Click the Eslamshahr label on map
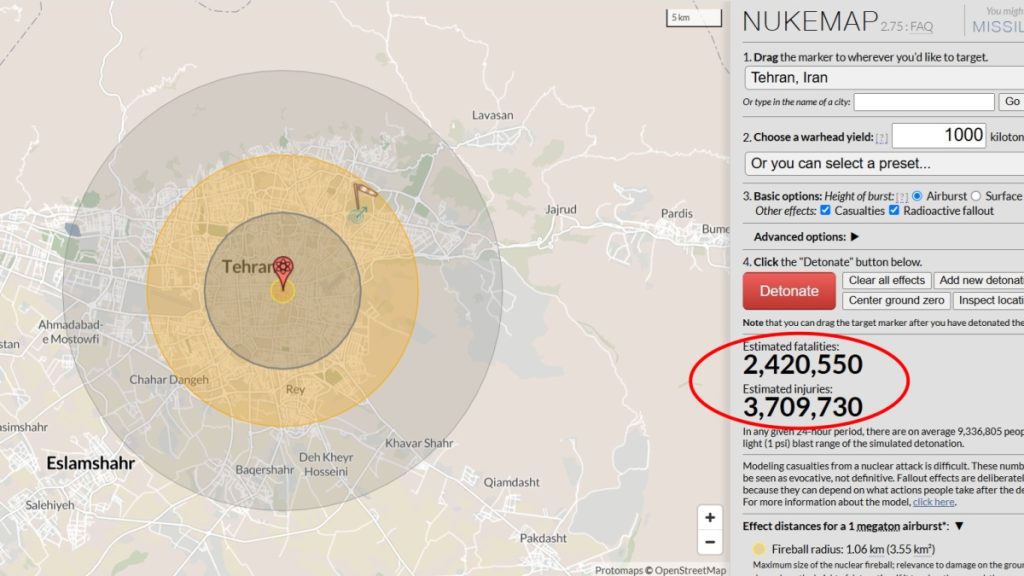Screen dimensions: 1024x576 pos(91,464)
